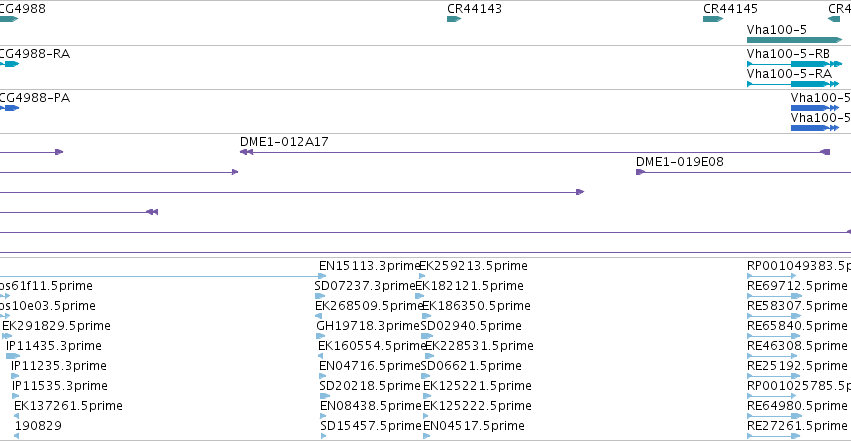The image size is (851, 441).
Task: Select the Vha100-5-RB transcript label
Action: click(x=788, y=54)
